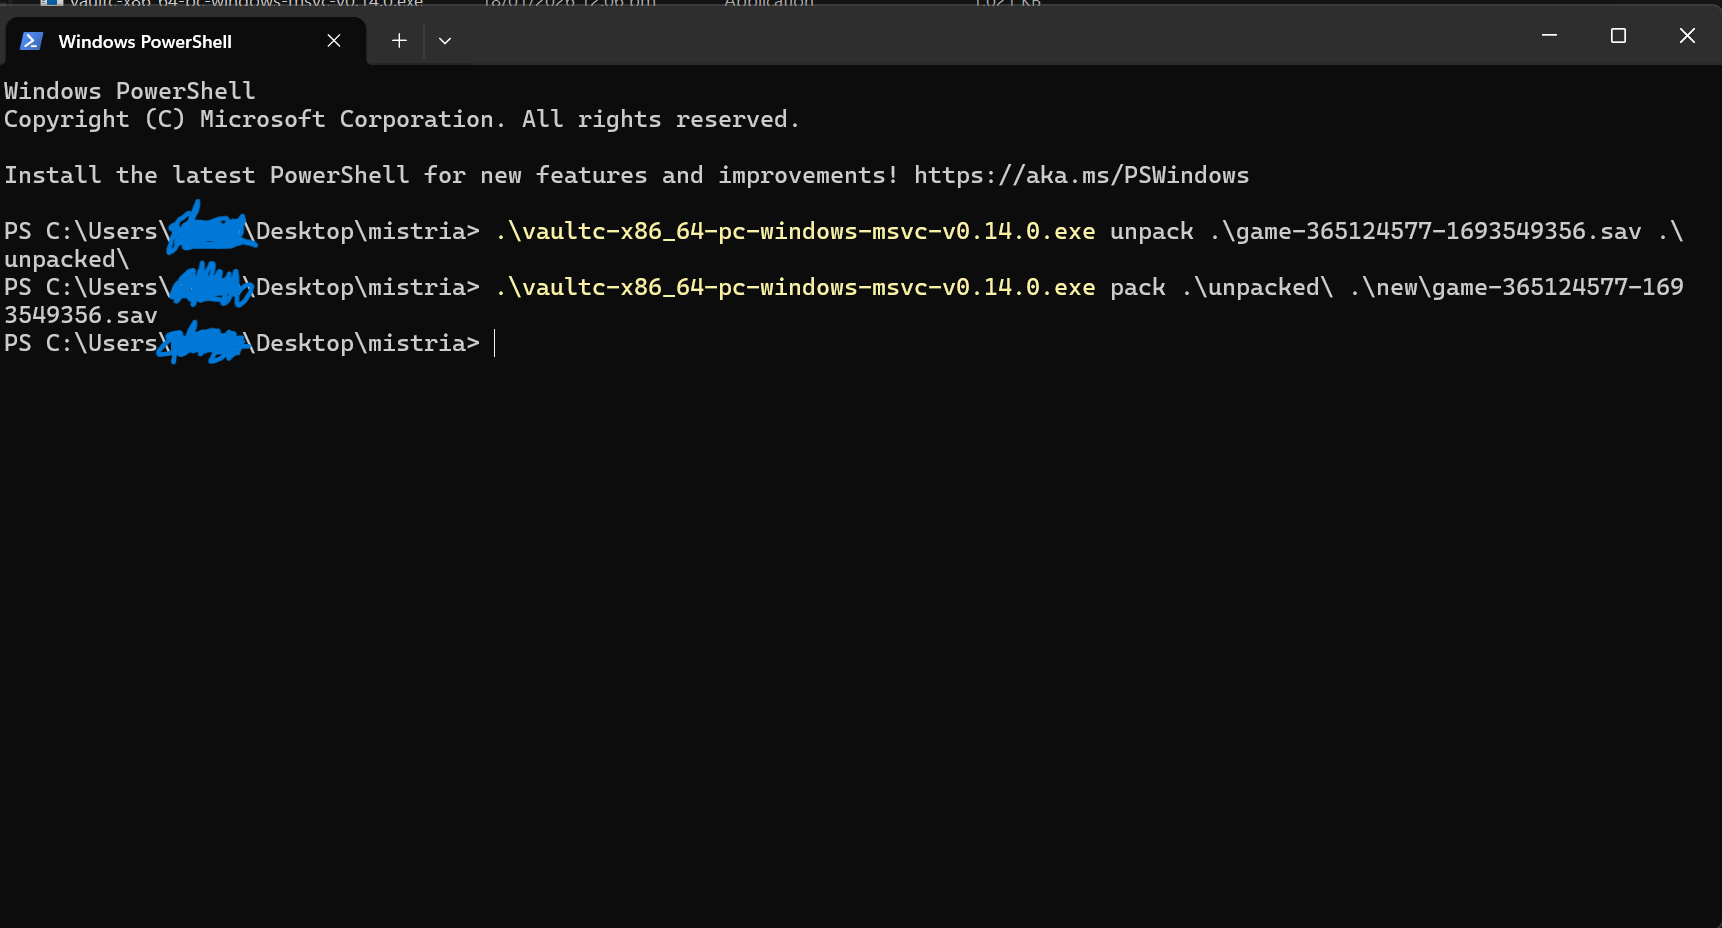Click at the blinking prompt cursor
Screen dimensions: 1722x928
coord(495,344)
